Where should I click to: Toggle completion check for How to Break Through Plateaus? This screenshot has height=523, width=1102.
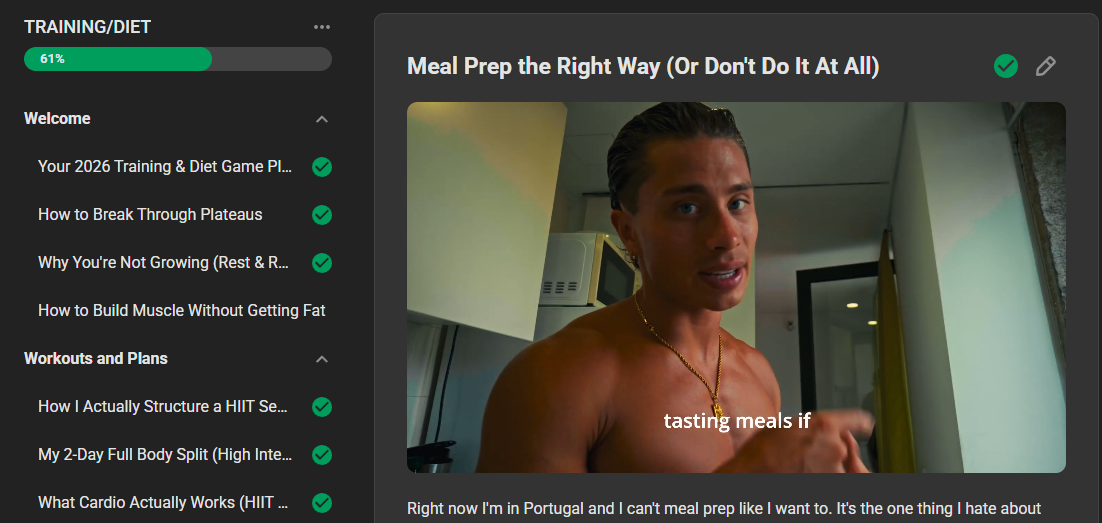click(x=322, y=215)
